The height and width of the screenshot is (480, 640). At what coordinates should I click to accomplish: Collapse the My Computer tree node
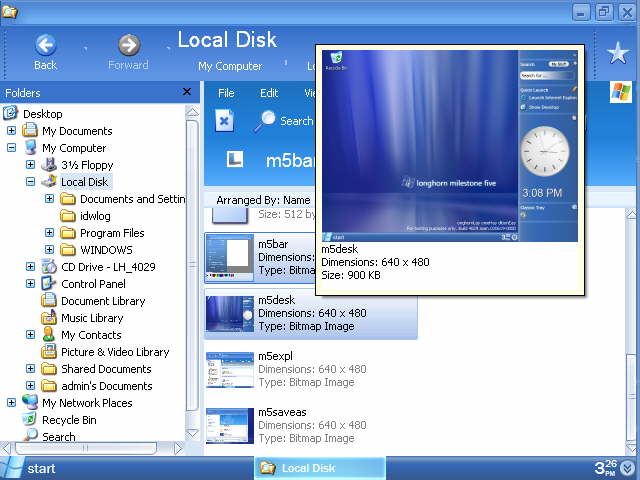point(11,147)
